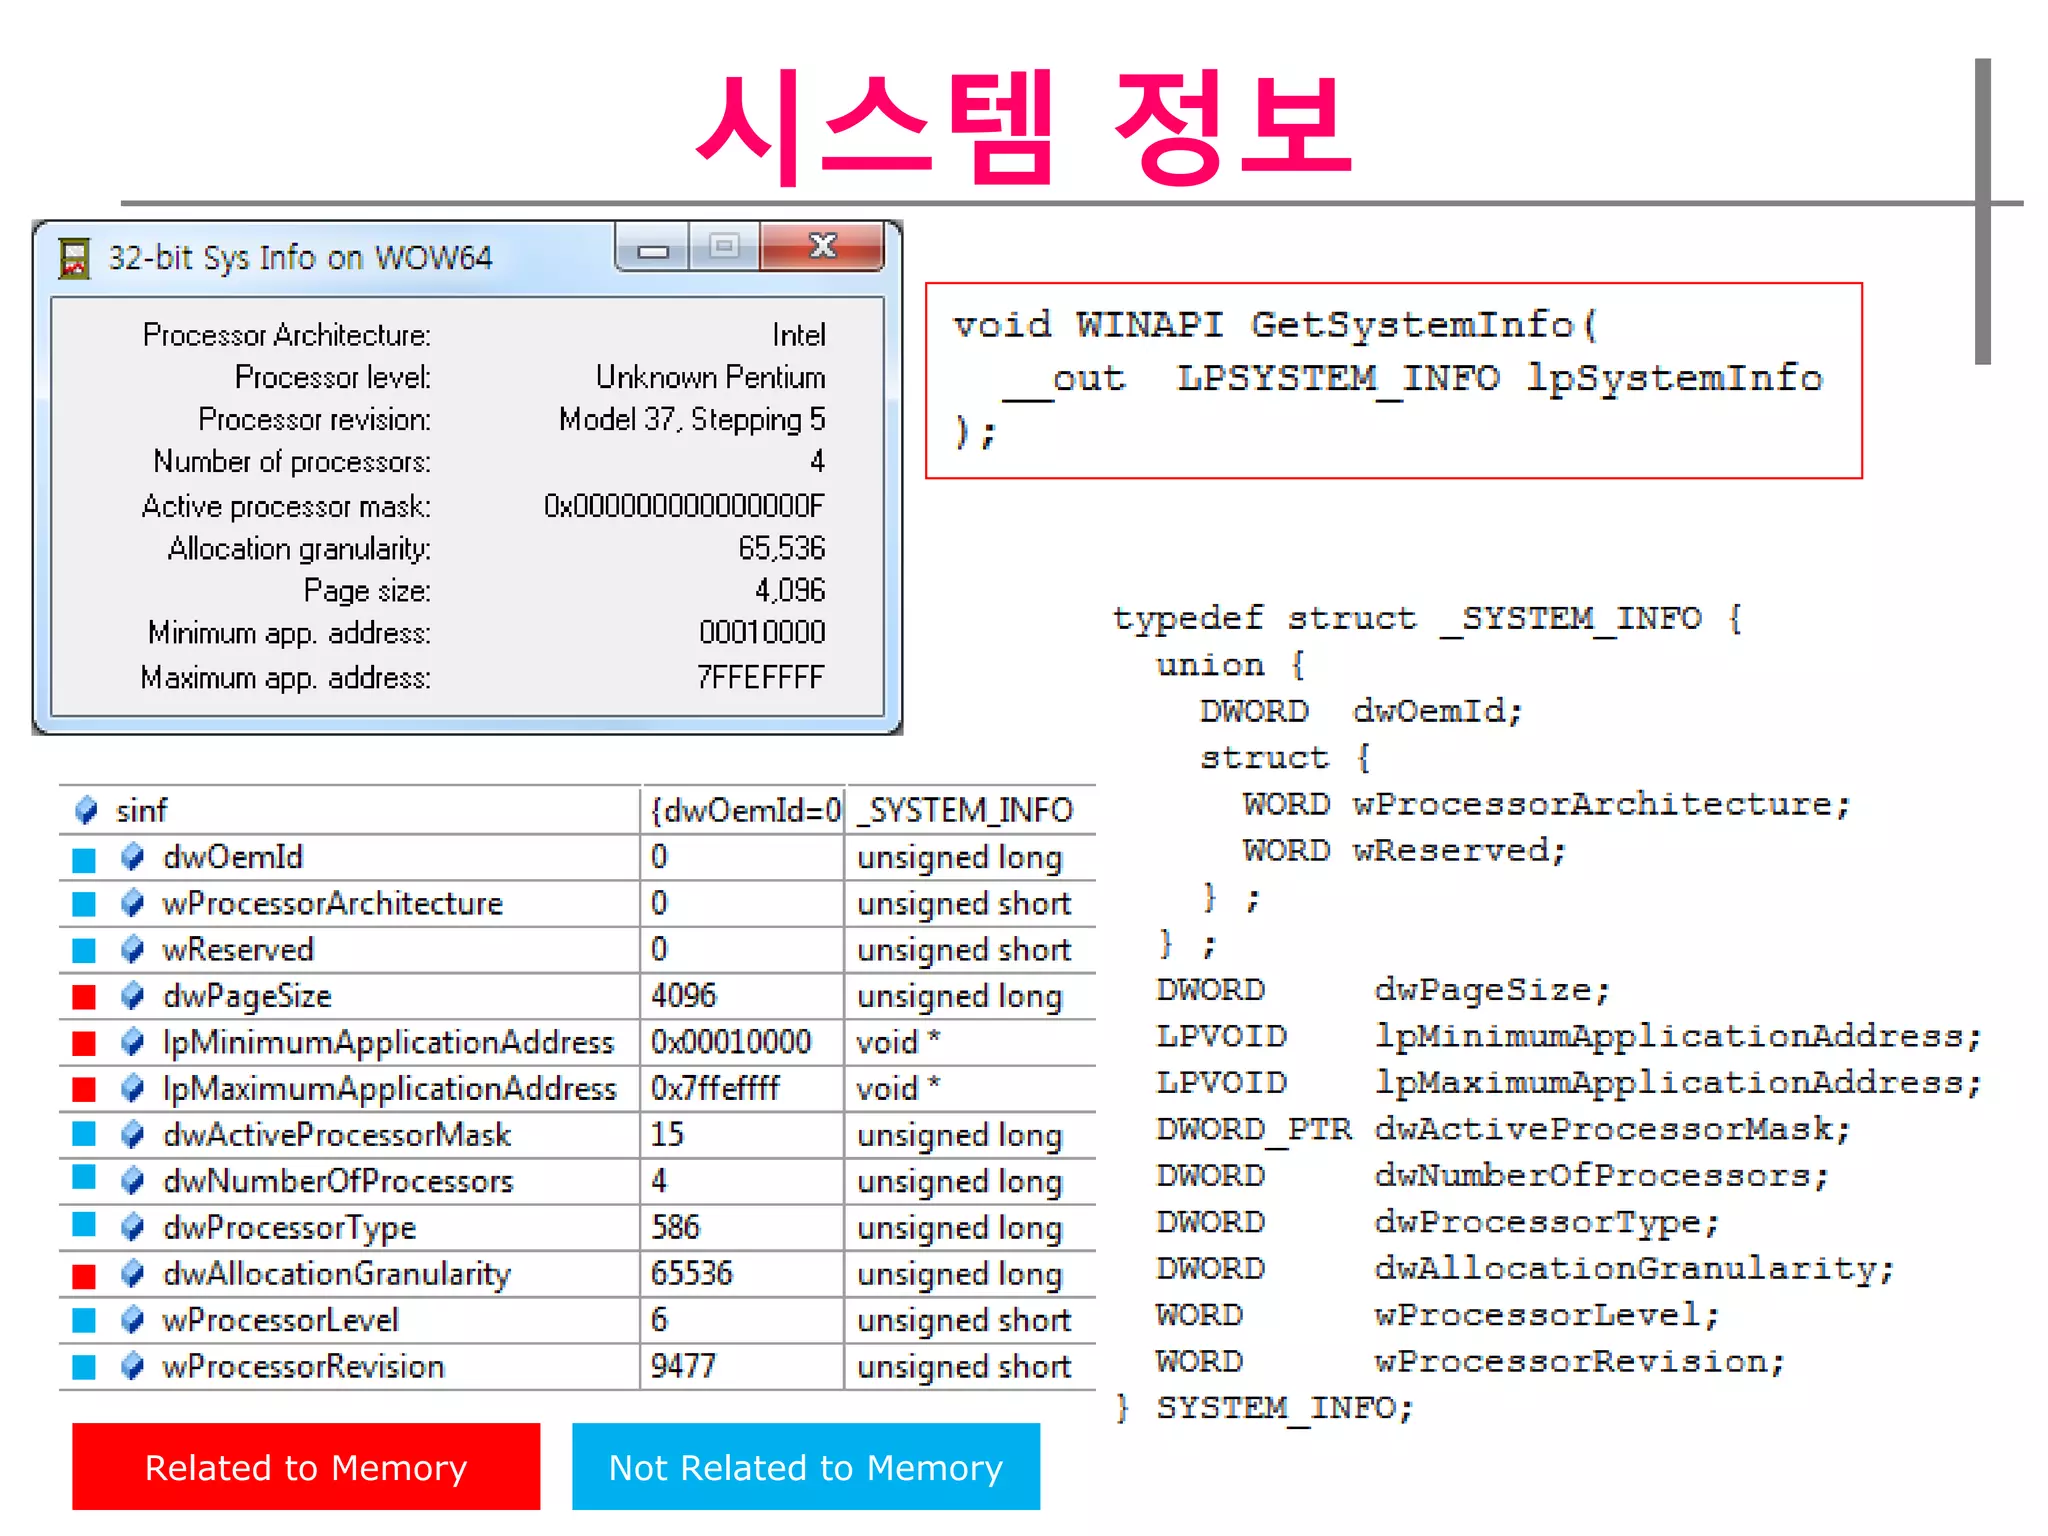Screen dimensions: 2048x1536
Task: Select the dwPageSize row name
Action: click(x=247, y=996)
